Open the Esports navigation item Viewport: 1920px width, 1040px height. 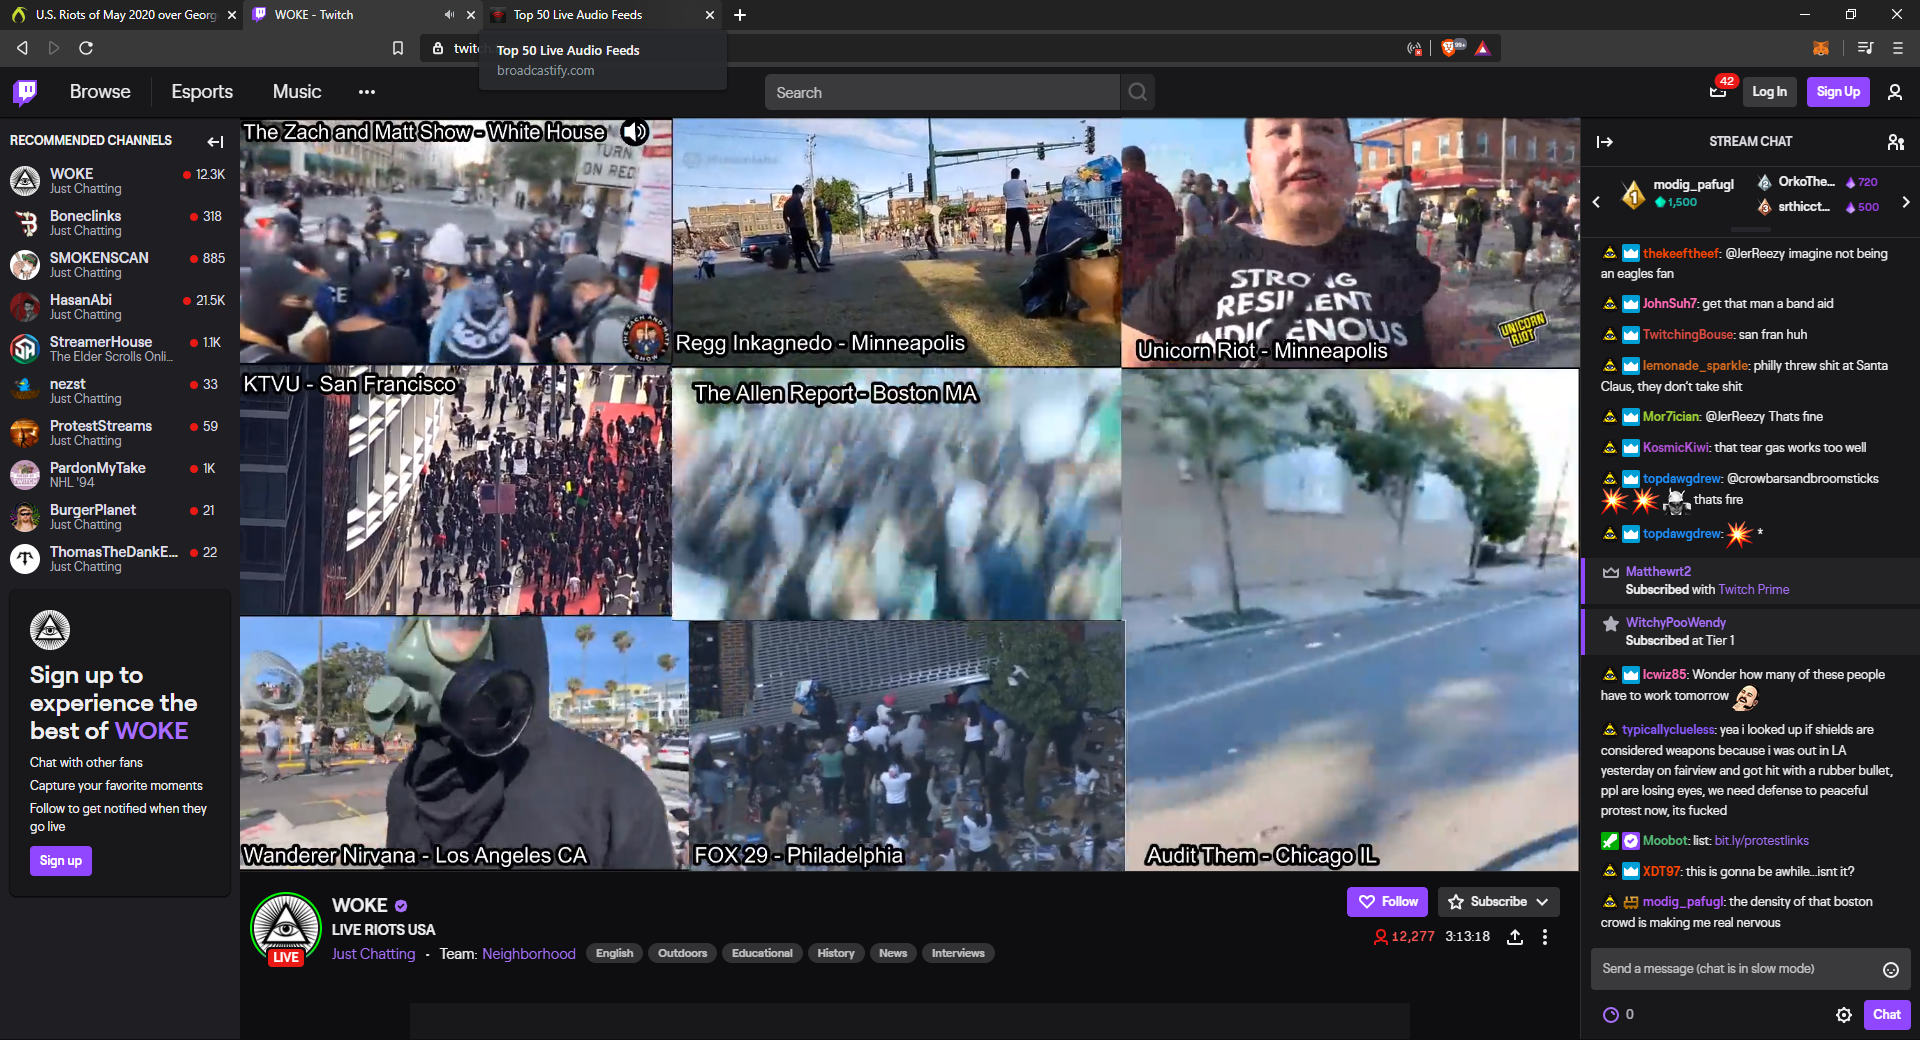pos(202,92)
